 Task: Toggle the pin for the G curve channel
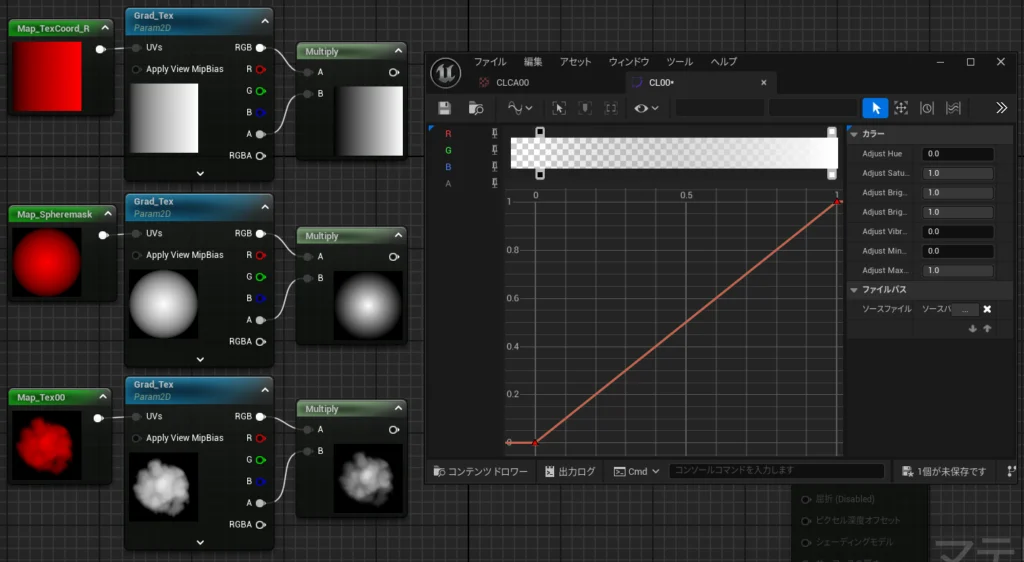tap(494, 149)
